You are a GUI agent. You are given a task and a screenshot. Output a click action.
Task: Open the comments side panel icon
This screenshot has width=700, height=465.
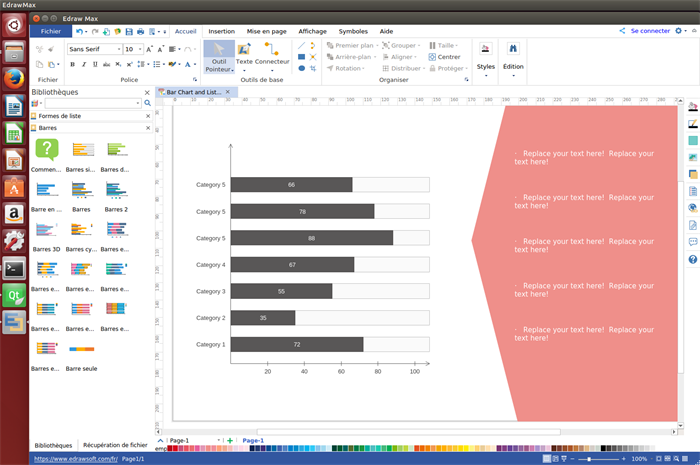coord(693,242)
